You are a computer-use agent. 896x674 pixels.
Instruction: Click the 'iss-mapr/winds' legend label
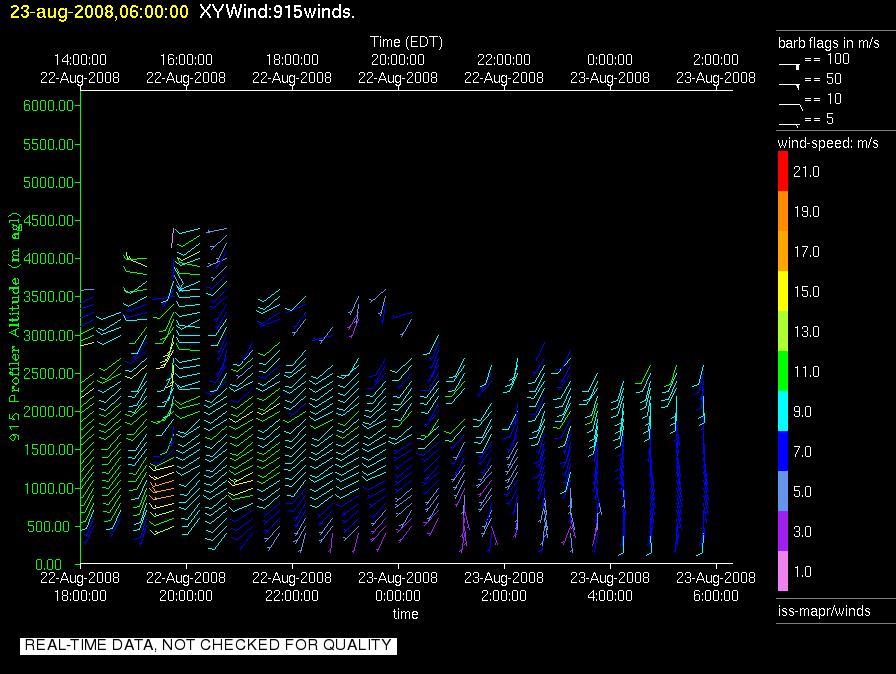pos(824,611)
